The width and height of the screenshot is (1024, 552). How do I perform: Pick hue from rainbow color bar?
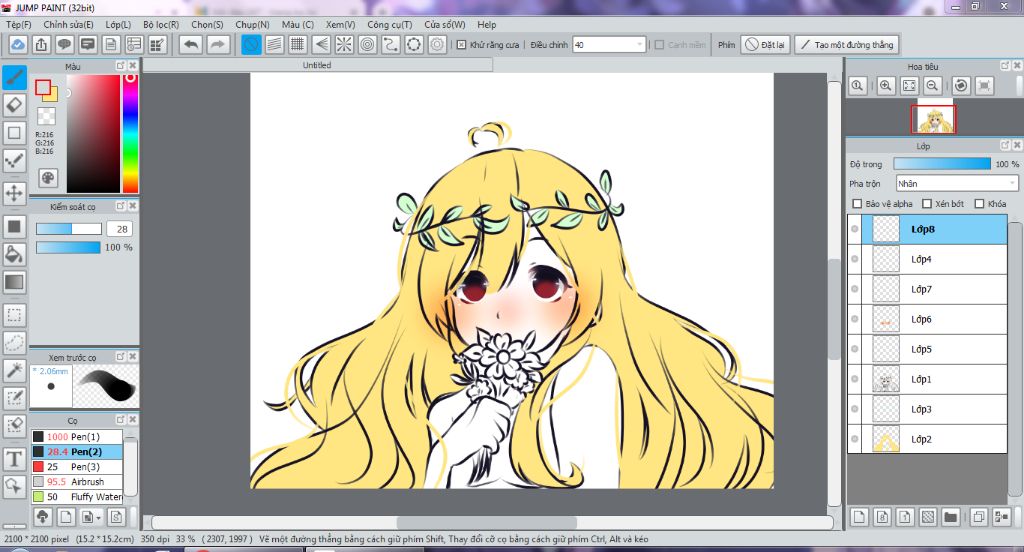coord(131,133)
